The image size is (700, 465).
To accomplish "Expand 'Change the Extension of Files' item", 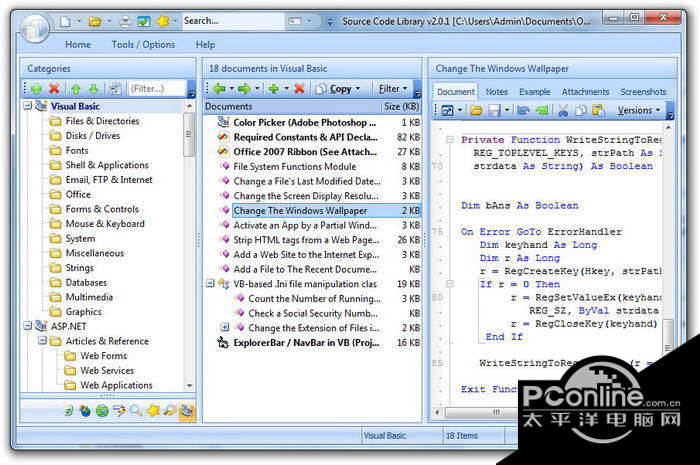I will (225, 327).
